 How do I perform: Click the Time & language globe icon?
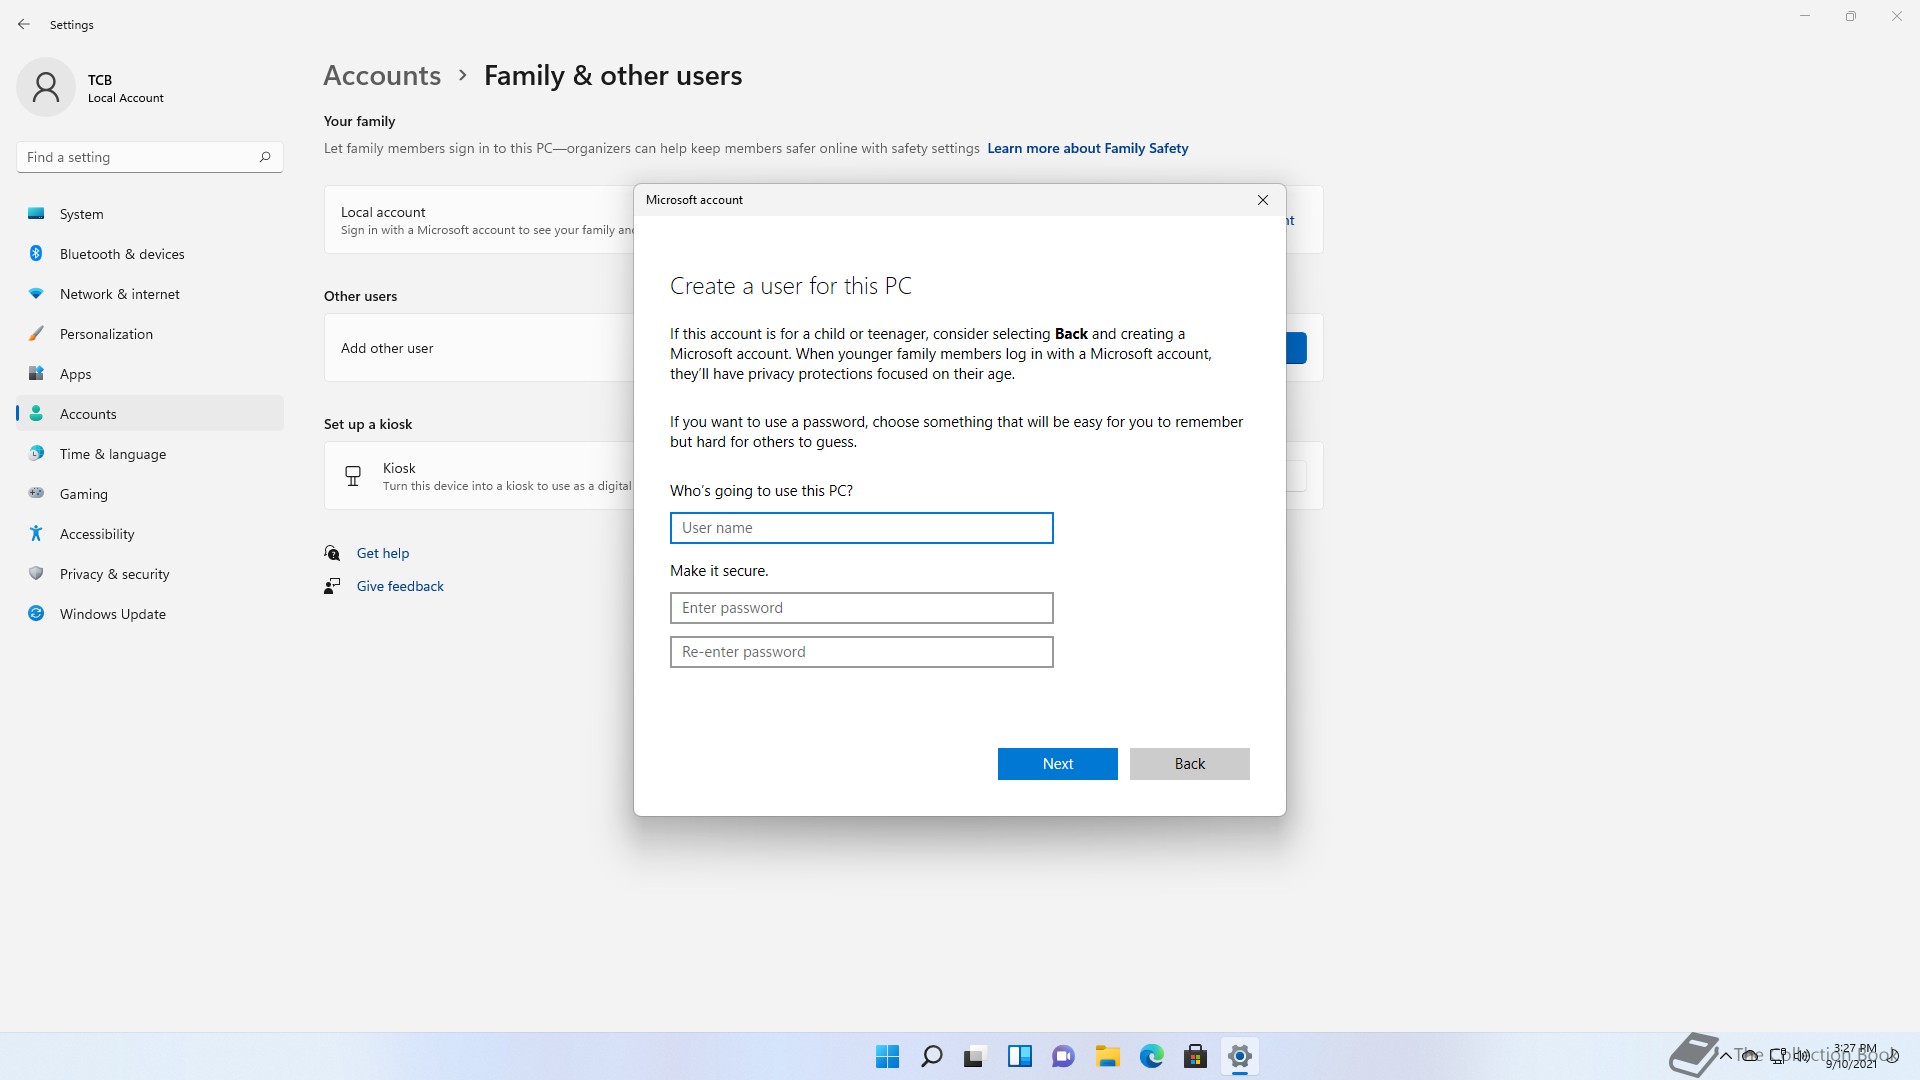click(36, 453)
